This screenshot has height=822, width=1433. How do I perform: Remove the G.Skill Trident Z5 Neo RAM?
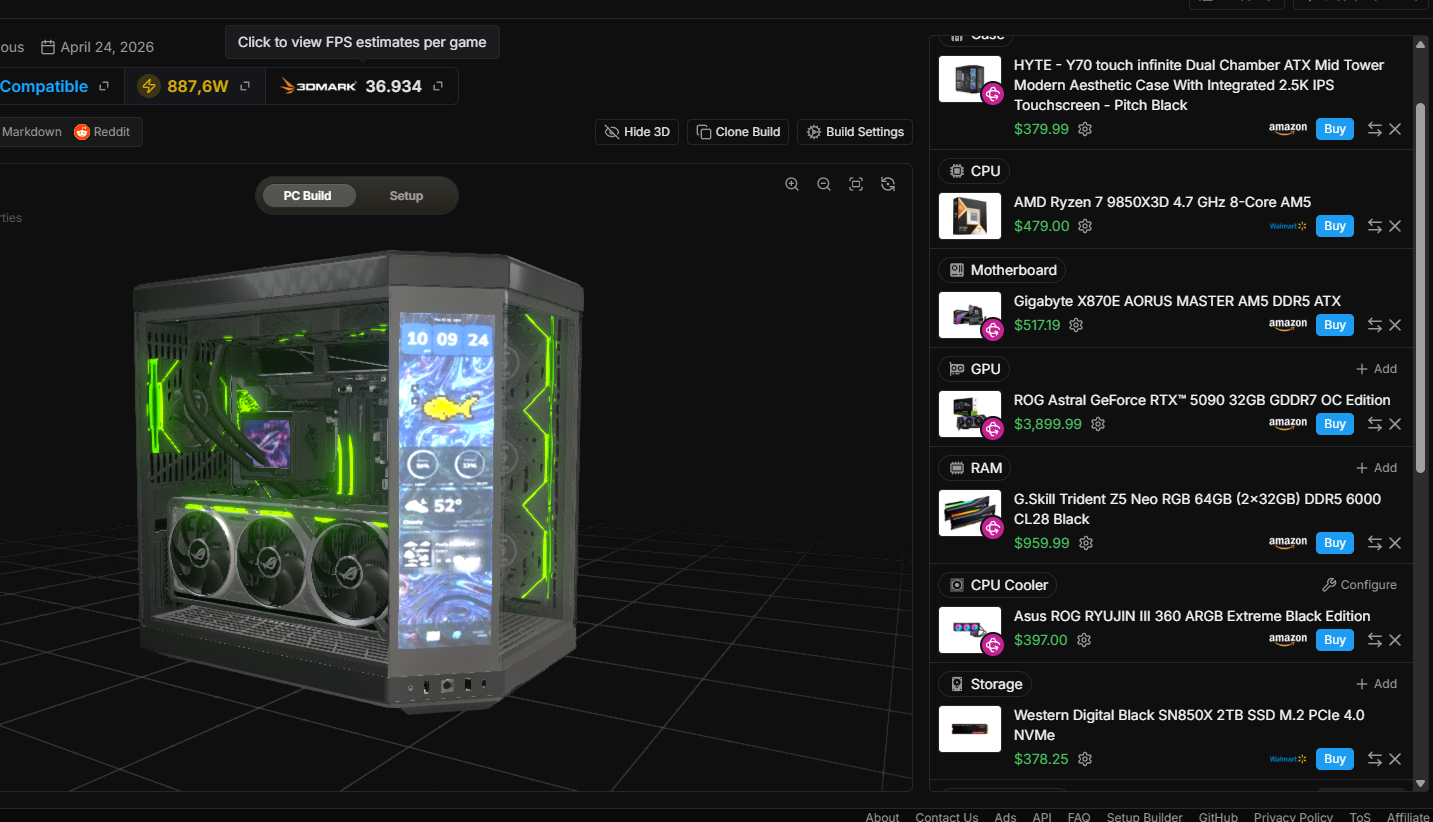(x=1395, y=543)
